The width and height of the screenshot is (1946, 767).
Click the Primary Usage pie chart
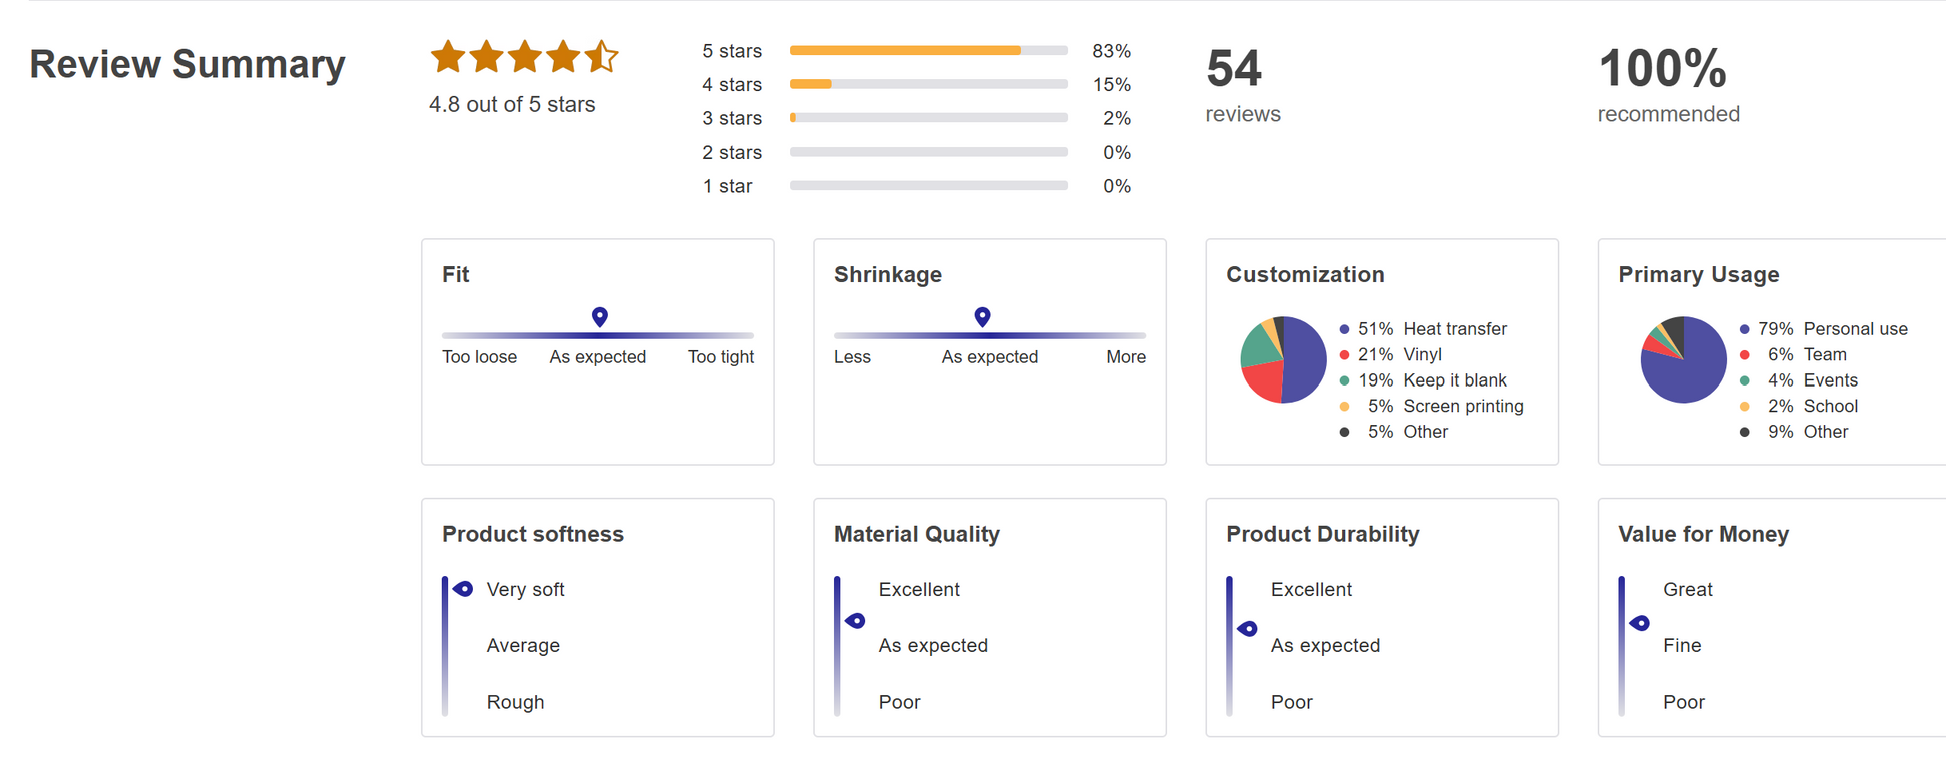[x=1683, y=359]
